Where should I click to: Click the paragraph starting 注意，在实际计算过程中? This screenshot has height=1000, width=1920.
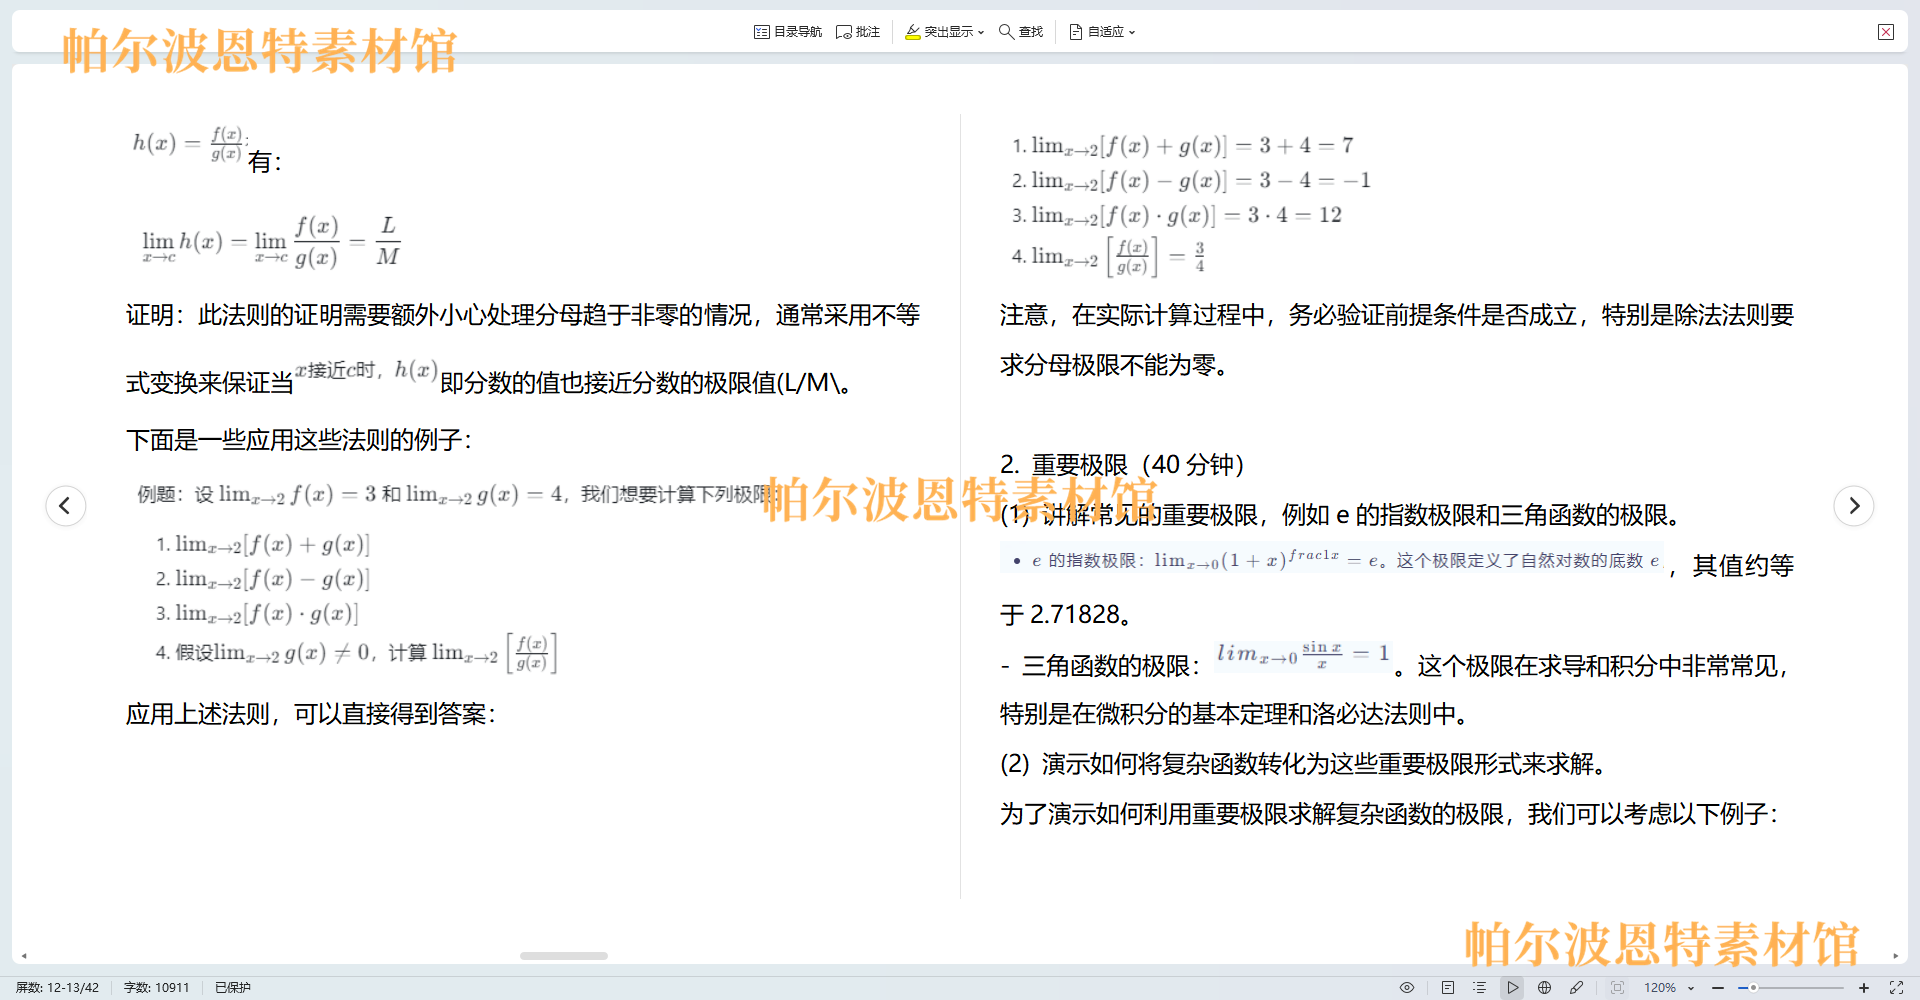click(x=1397, y=340)
